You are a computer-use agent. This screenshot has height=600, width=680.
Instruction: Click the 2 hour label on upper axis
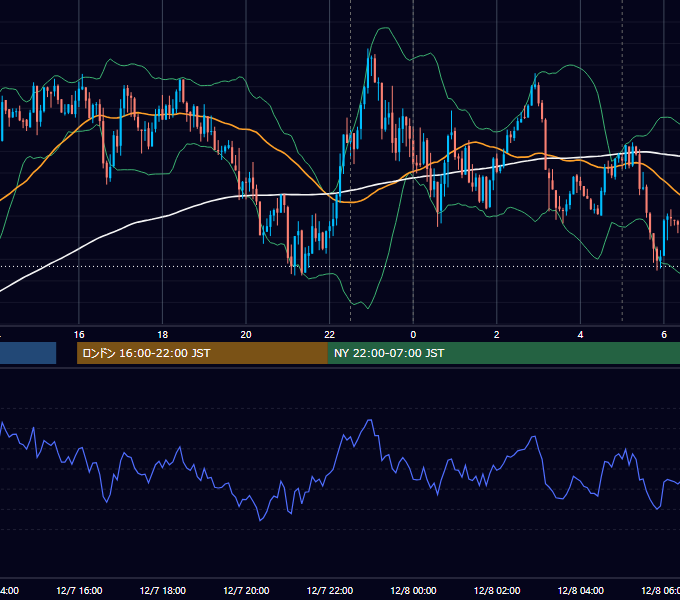[x=497, y=335]
